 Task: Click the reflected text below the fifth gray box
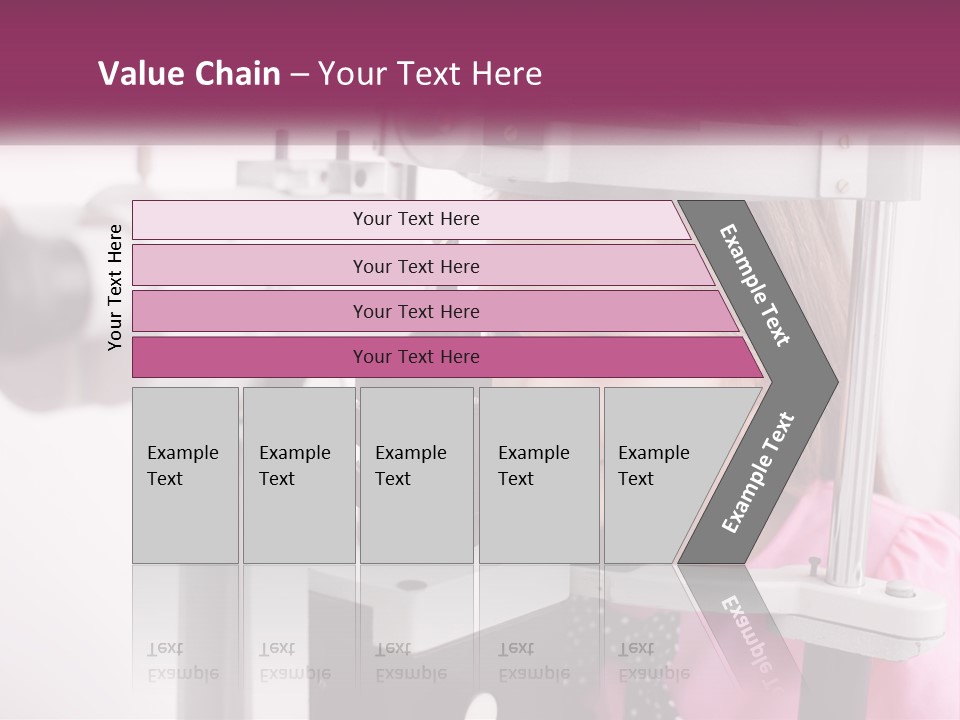point(654,661)
